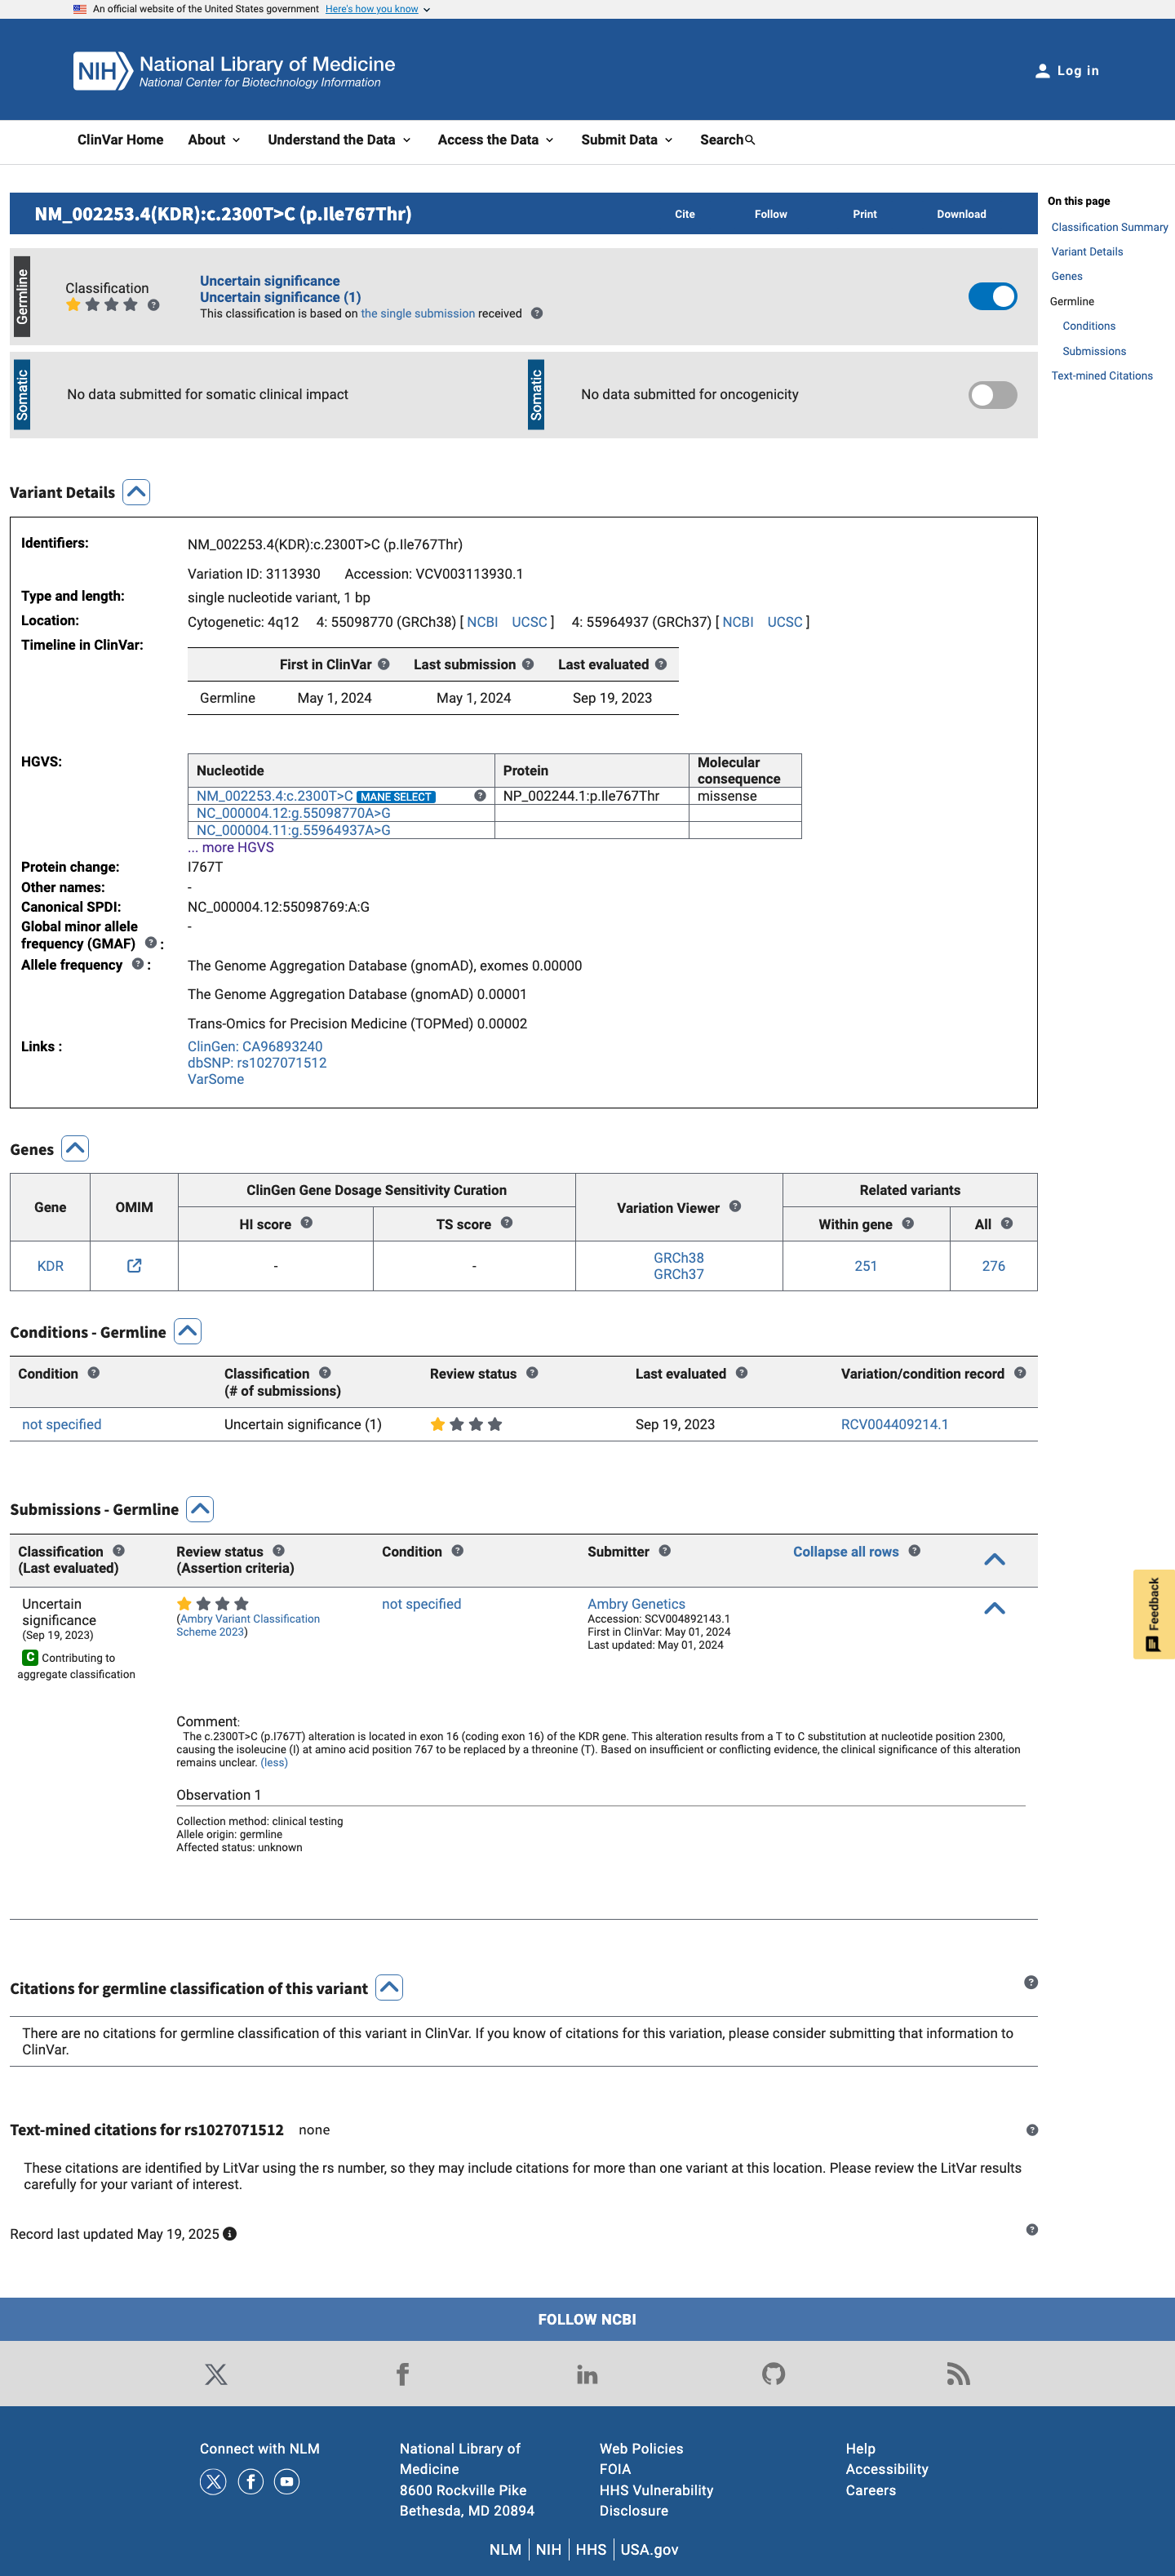Click the NIH logo in the header
This screenshot has width=1175, height=2576.
pos(102,71)
